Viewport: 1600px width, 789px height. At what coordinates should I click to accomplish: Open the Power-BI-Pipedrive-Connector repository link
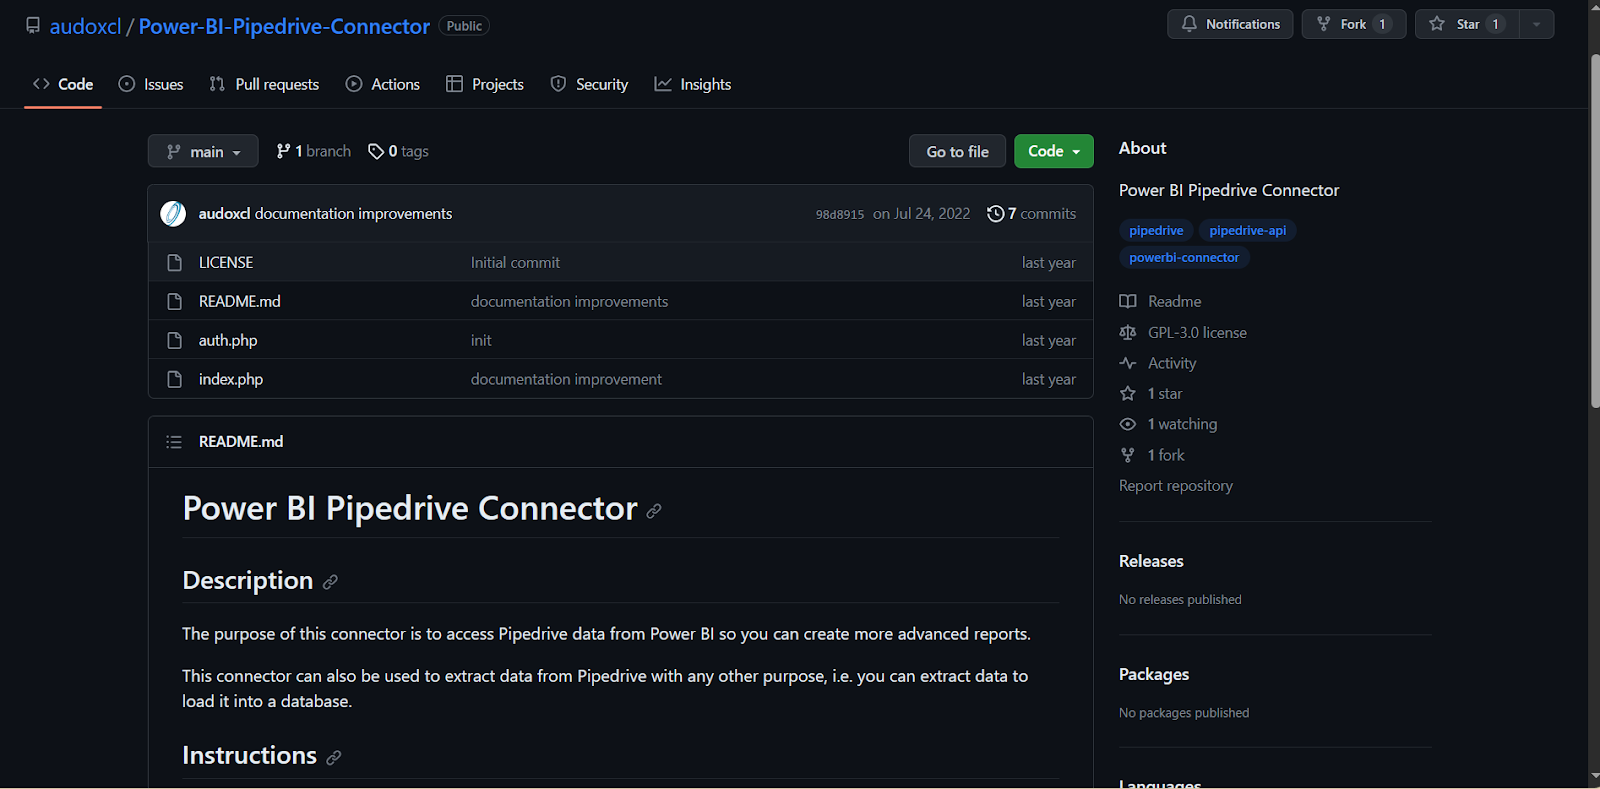click(x=284, y=26)
